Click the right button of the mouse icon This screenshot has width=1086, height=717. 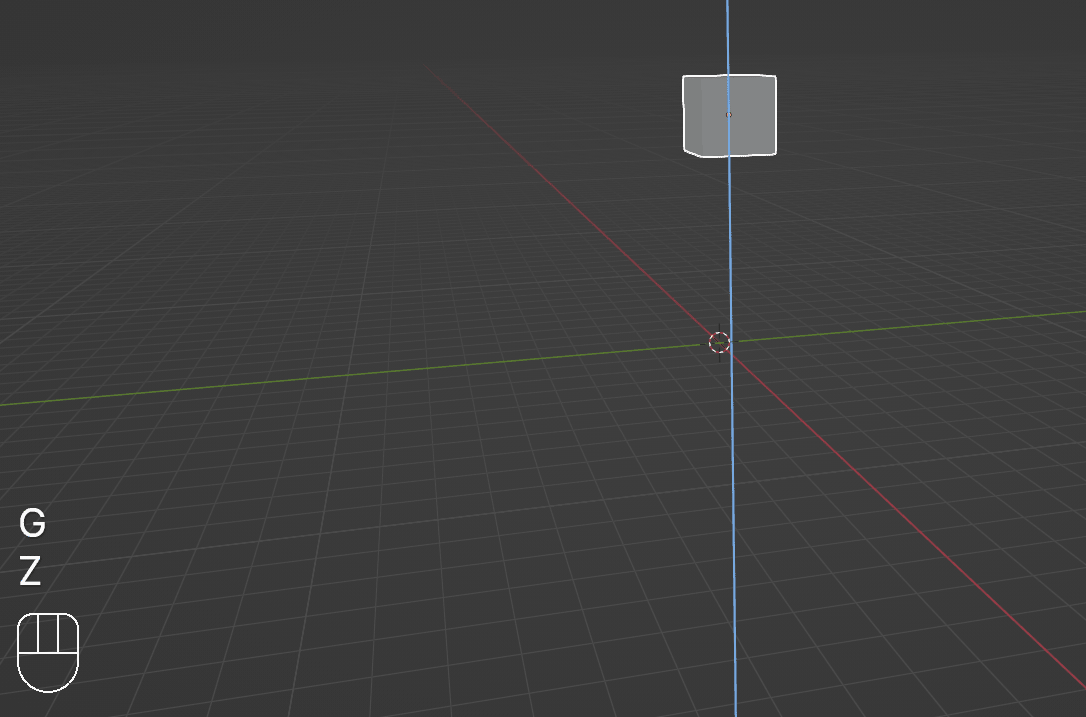67,634
